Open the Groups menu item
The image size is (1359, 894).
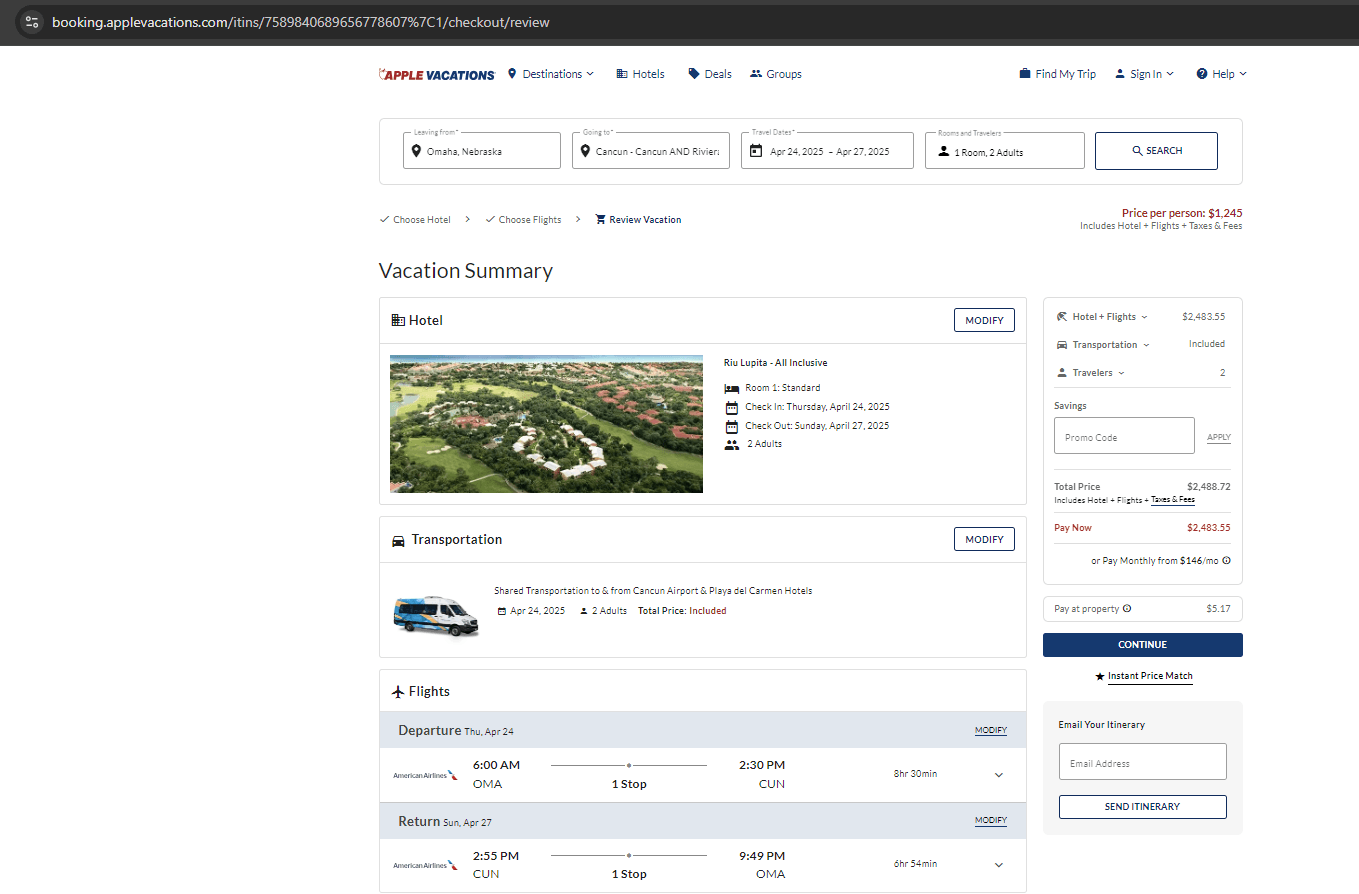(x=776, y=74)
